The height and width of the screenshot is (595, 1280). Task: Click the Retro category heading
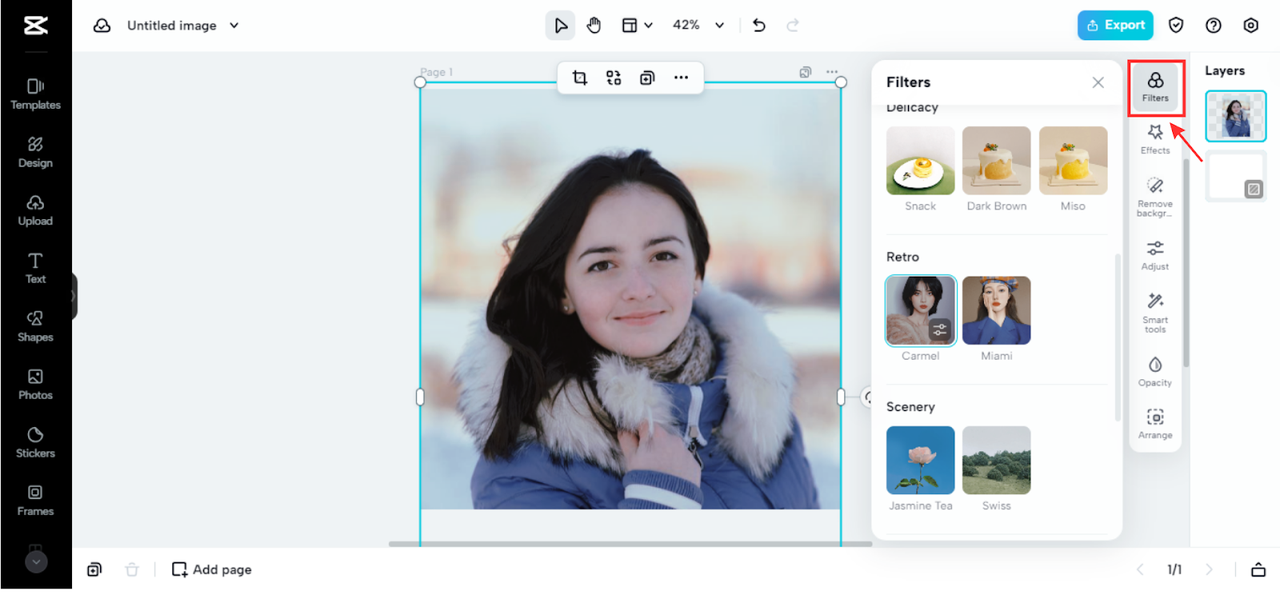pyautogui.click(x=903, y=257)
